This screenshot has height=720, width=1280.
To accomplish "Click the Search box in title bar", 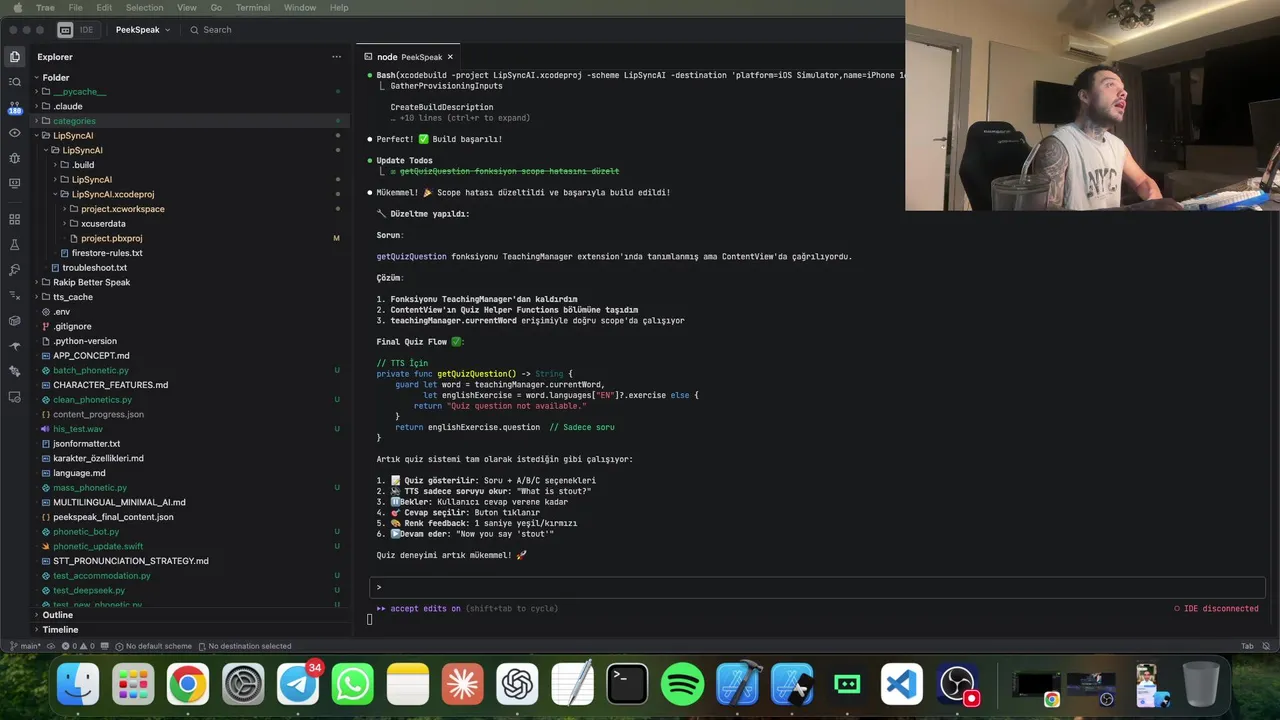I will (210, 30).
